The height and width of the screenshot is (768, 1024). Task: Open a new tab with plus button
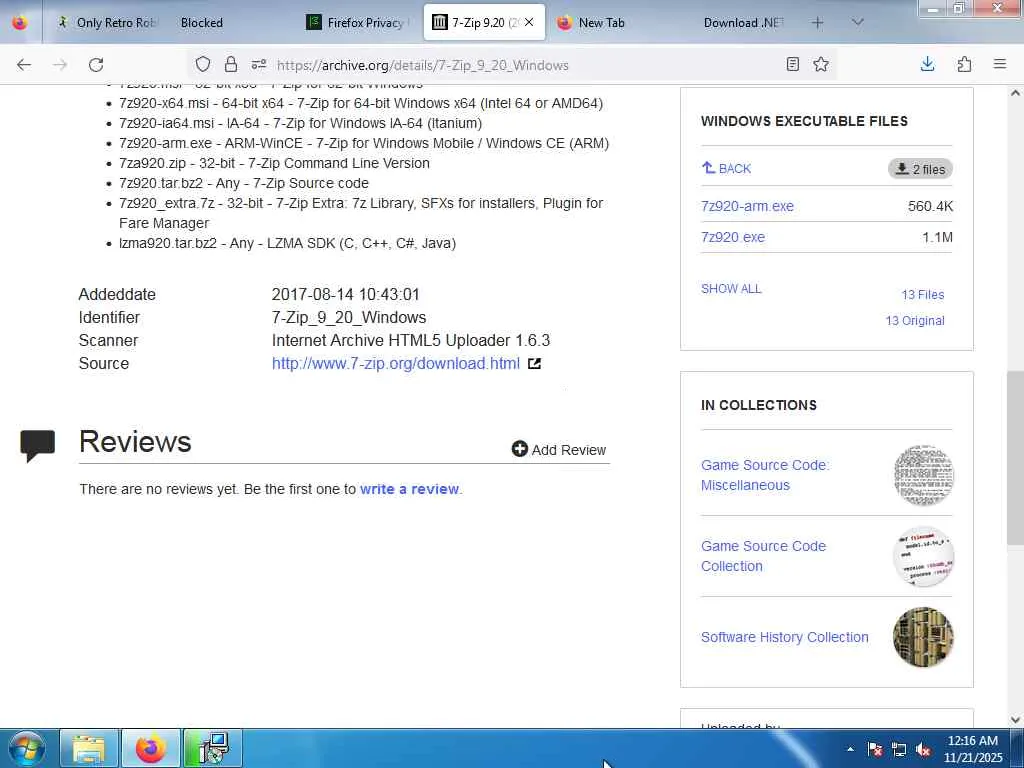[817, 23]
